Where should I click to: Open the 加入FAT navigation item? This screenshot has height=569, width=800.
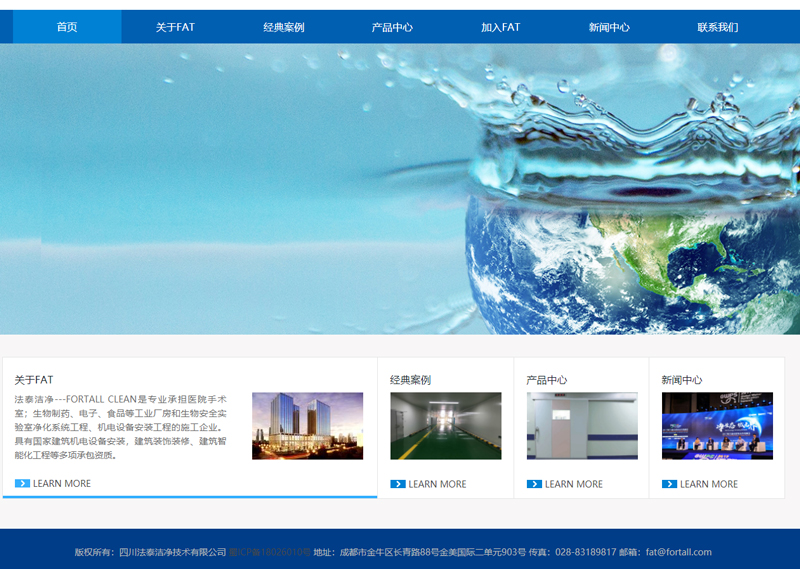click(500, 27)
